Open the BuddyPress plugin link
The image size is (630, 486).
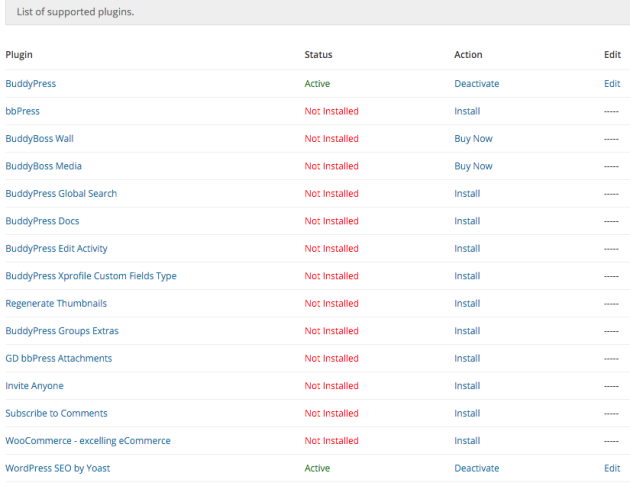coord(31,84)
